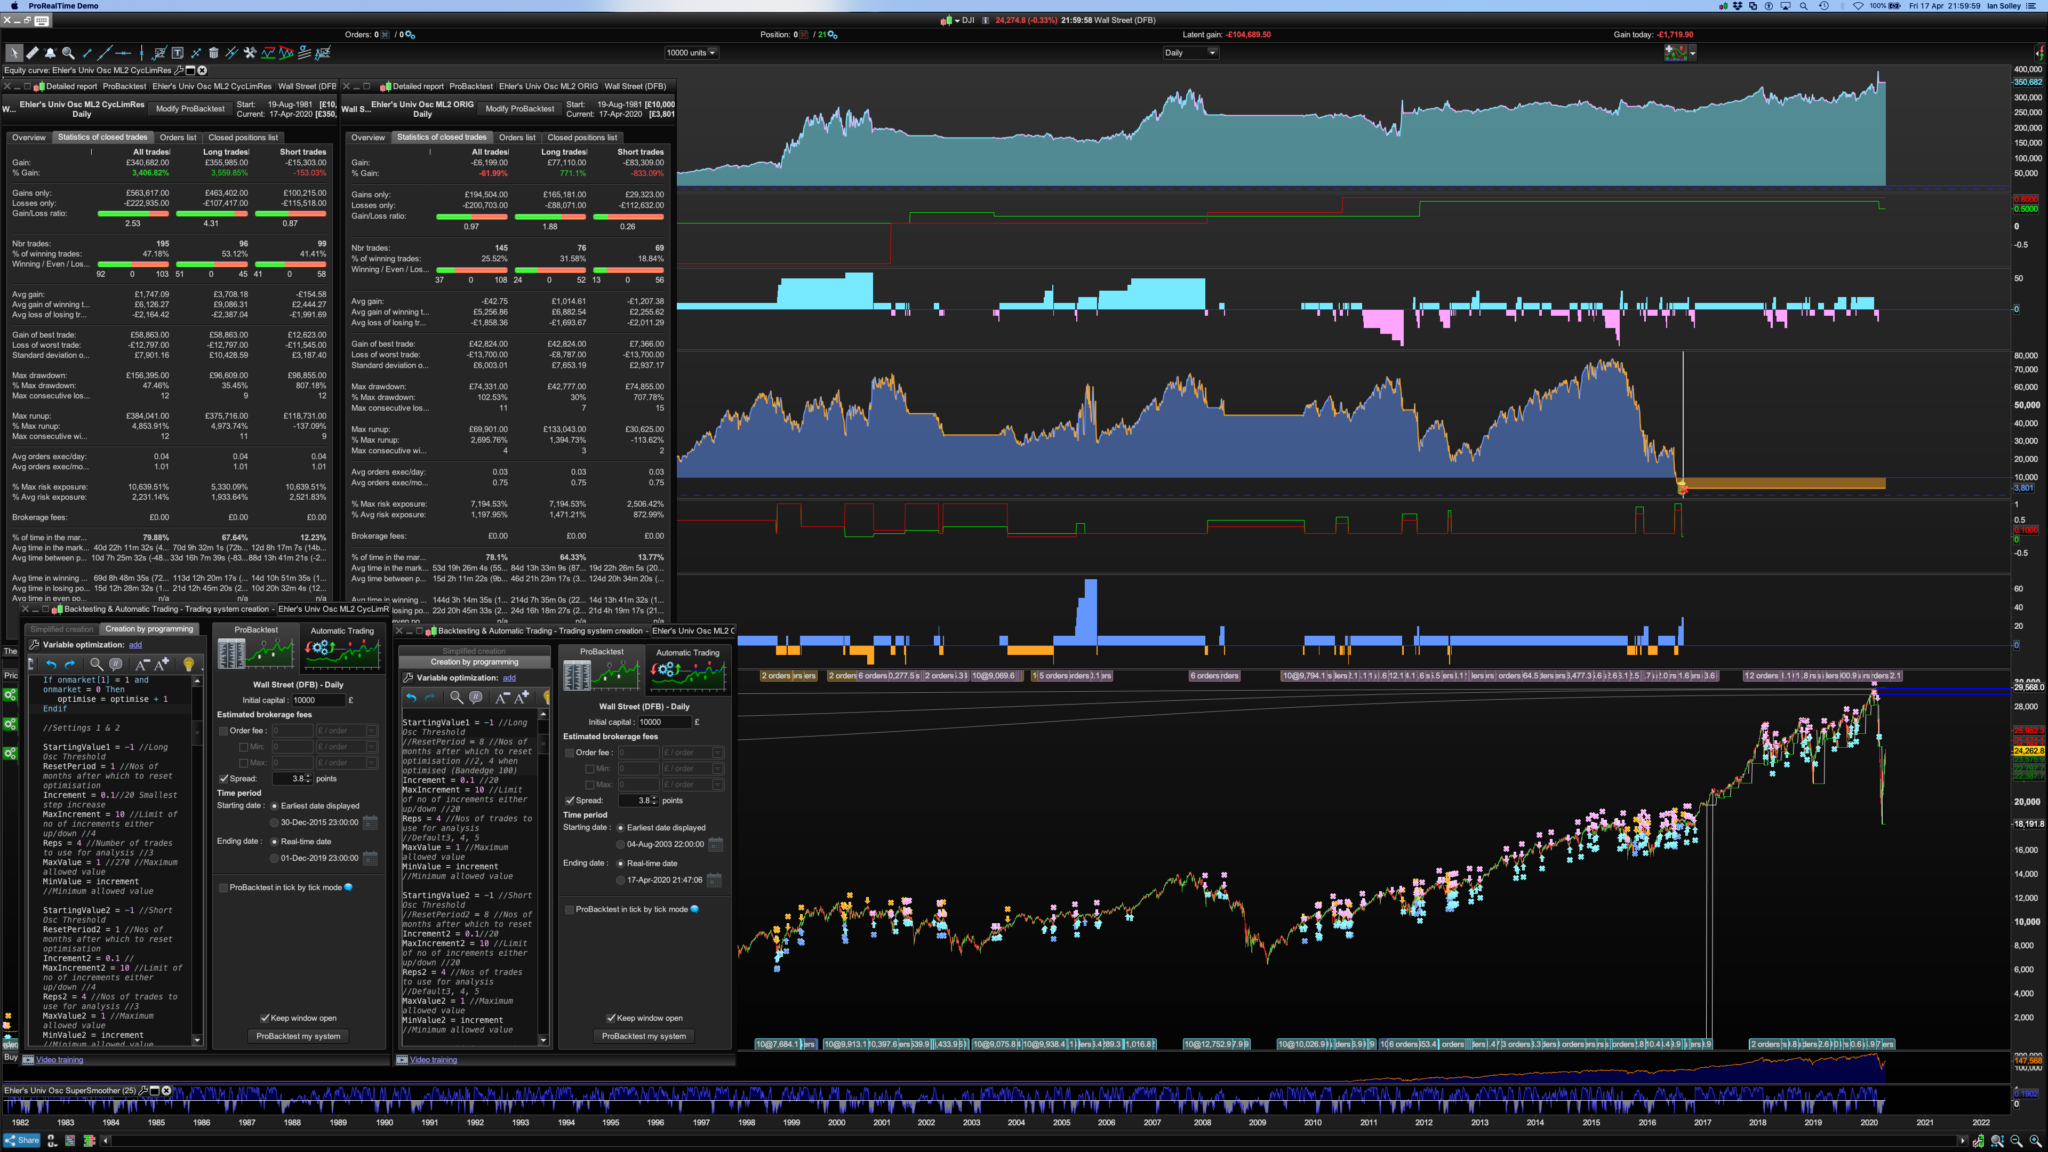Switch to Orders list tab in left report
This screenshot has width=2048, height=1152.
179,137
